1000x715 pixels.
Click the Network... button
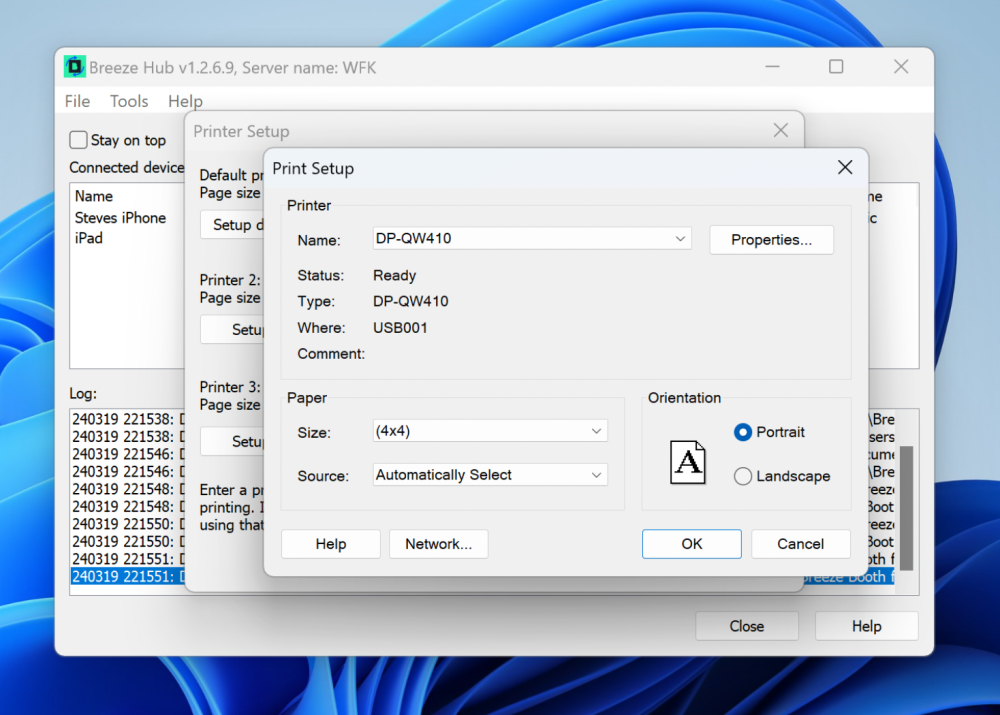point(438,544)
